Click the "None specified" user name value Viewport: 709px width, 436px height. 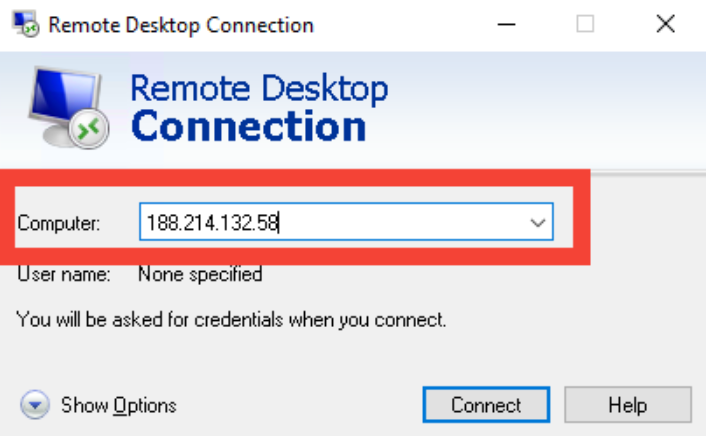click(200, 273)
